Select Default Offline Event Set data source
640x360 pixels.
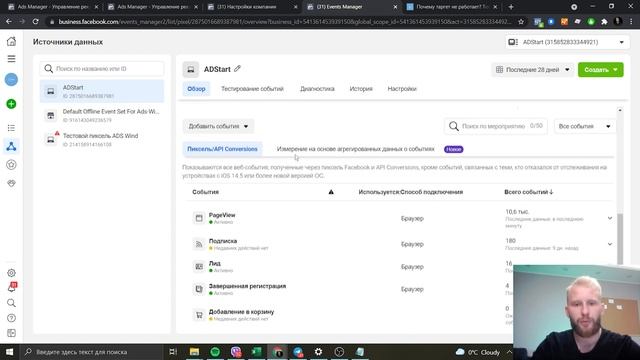102,115
